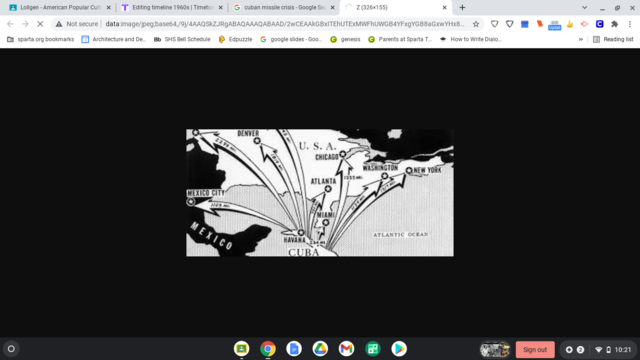Open Google Docs from the shelf
Image resolution: width=640 pixels, height=360 pixels.
coord(294,349)
